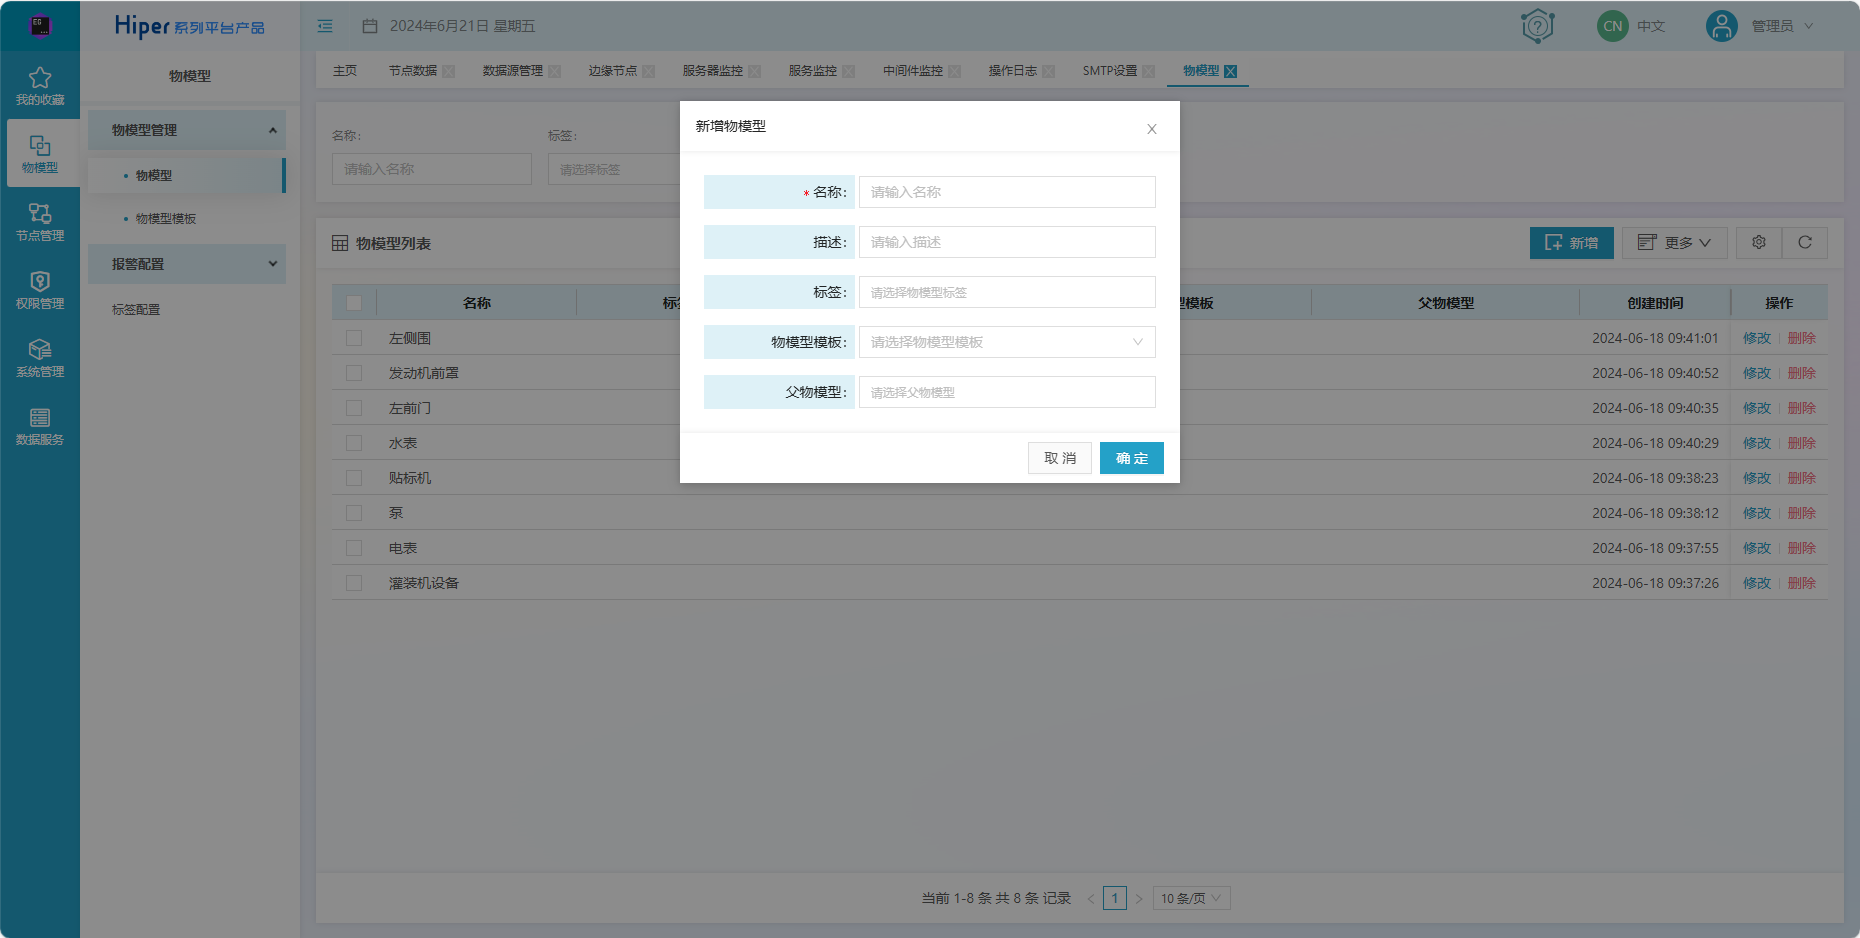Viewport: 1860px width, 938px height.
Task: Close the SMTP设置 tab
Action: click(1149, 71)
